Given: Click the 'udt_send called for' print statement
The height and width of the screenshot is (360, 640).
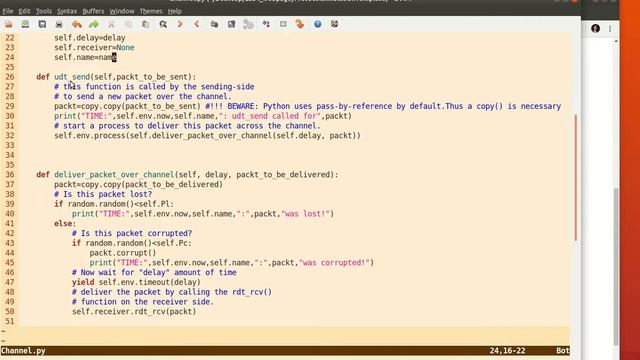Looking at the screenshot, I should [203, 116].
